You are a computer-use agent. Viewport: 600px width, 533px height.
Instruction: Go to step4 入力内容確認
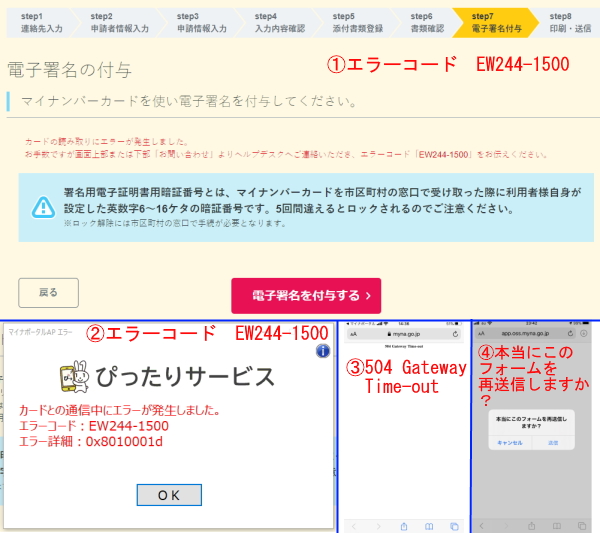[280, 23]
